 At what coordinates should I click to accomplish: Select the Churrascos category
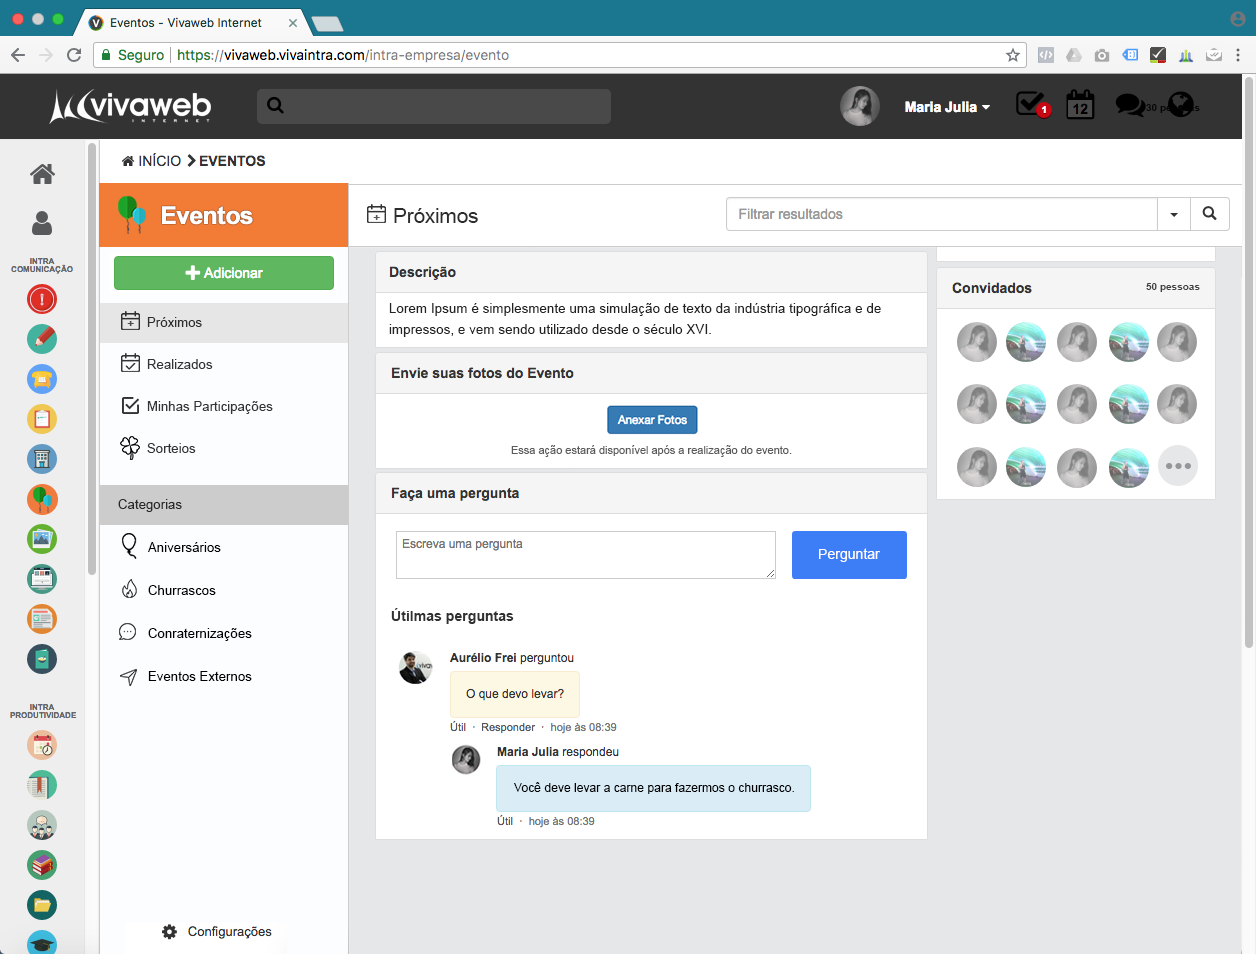(181, 590)
